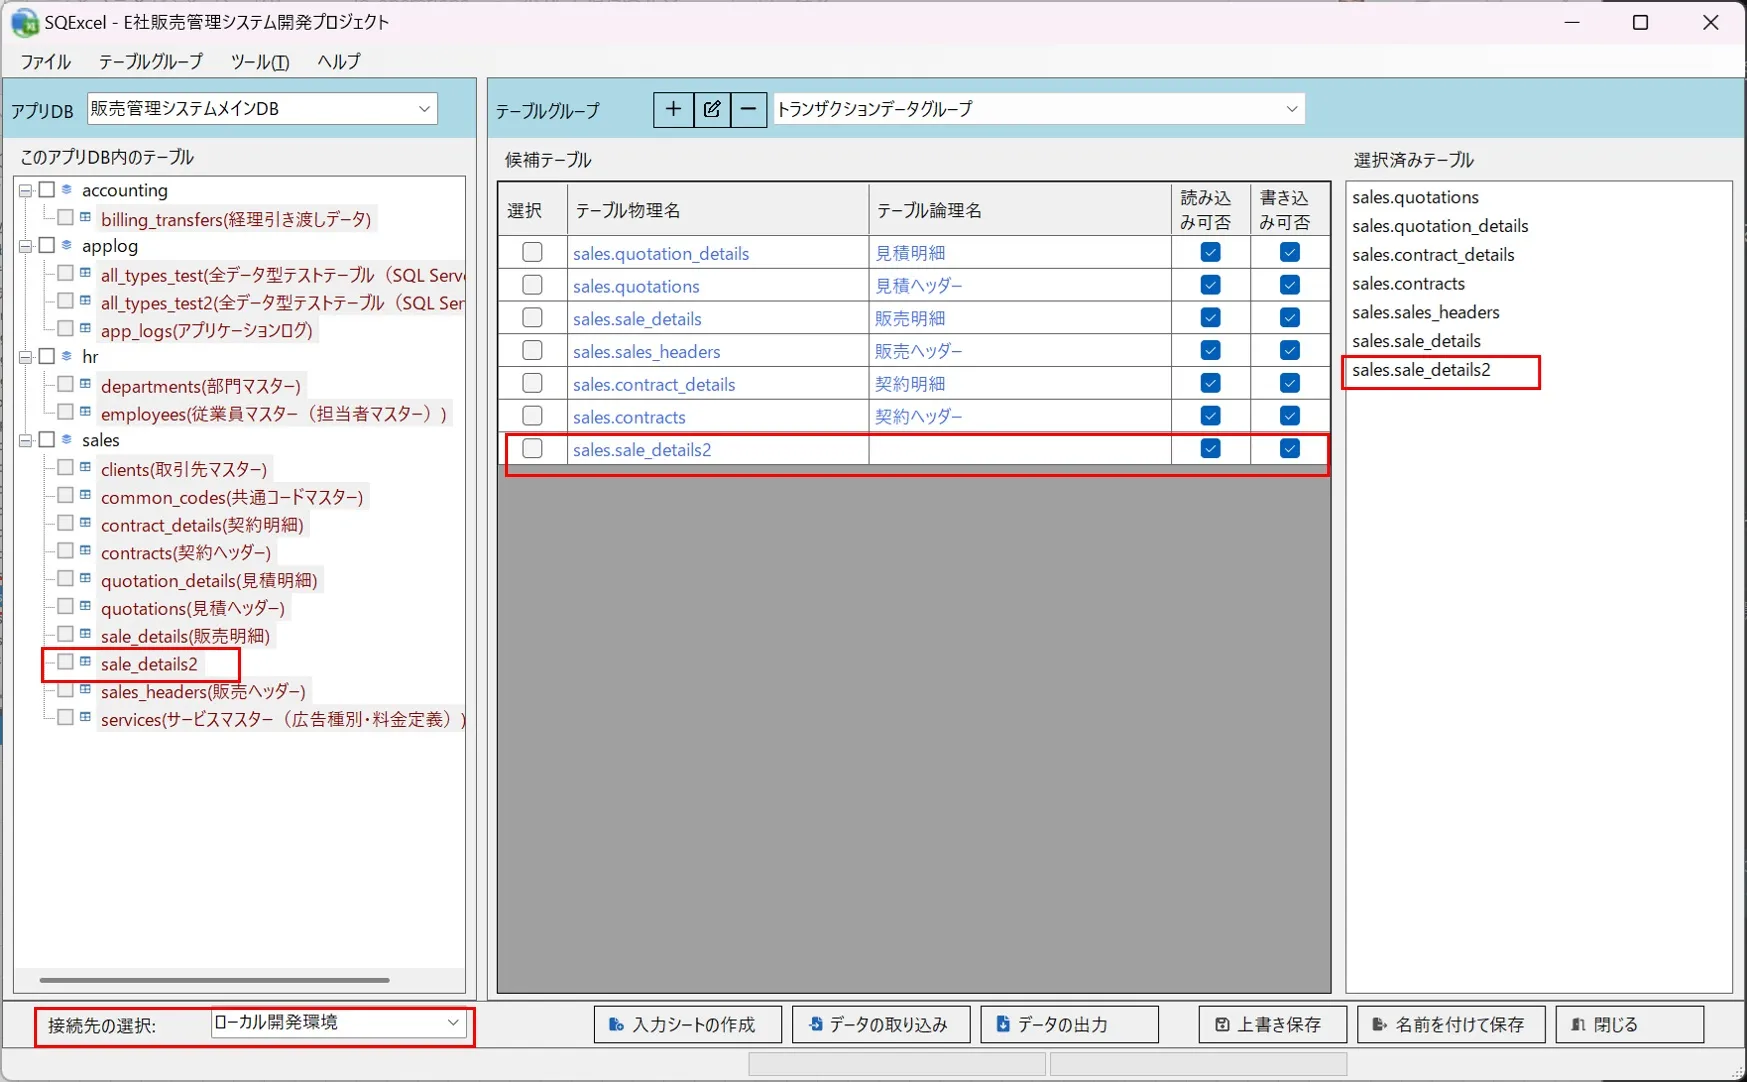Click schema icon next to hr
Viewport: 1747px width, 1082px height.
pos(67,356)
